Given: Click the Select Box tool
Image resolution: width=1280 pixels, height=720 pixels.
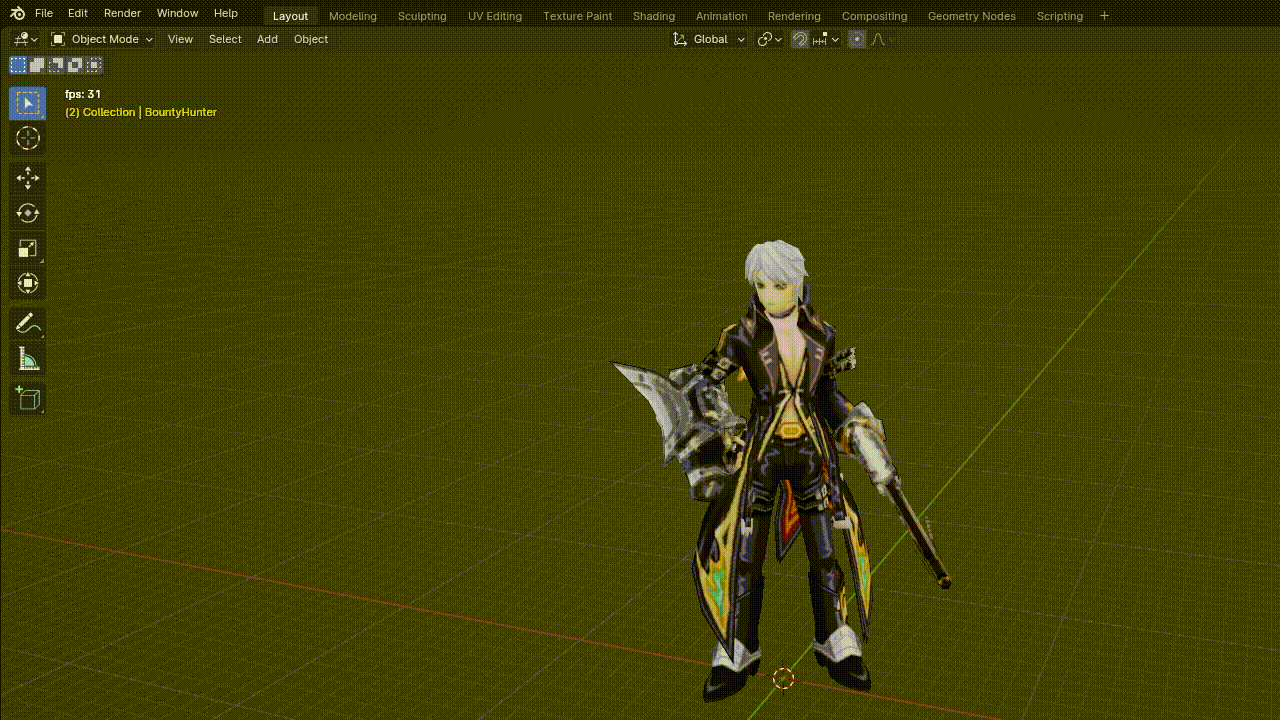Looking at the screenshot, I should pyautogui.click(x=28, y=103).
